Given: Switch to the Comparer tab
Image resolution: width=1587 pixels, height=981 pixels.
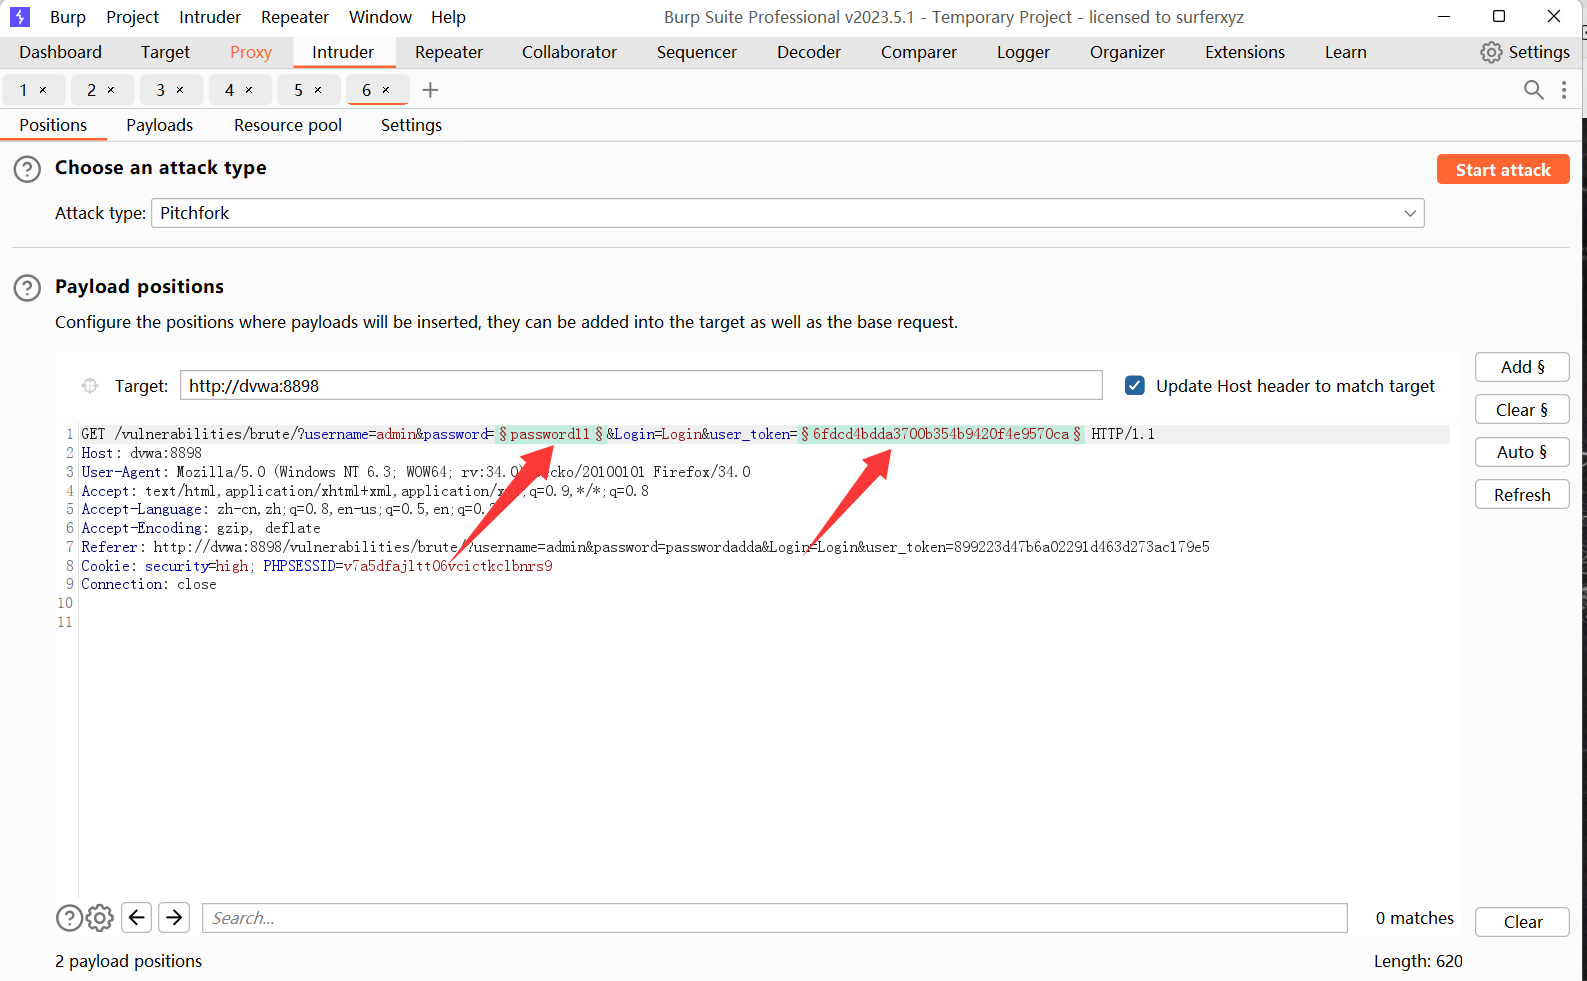Looking at the screenshot, I should pos(919,52).
